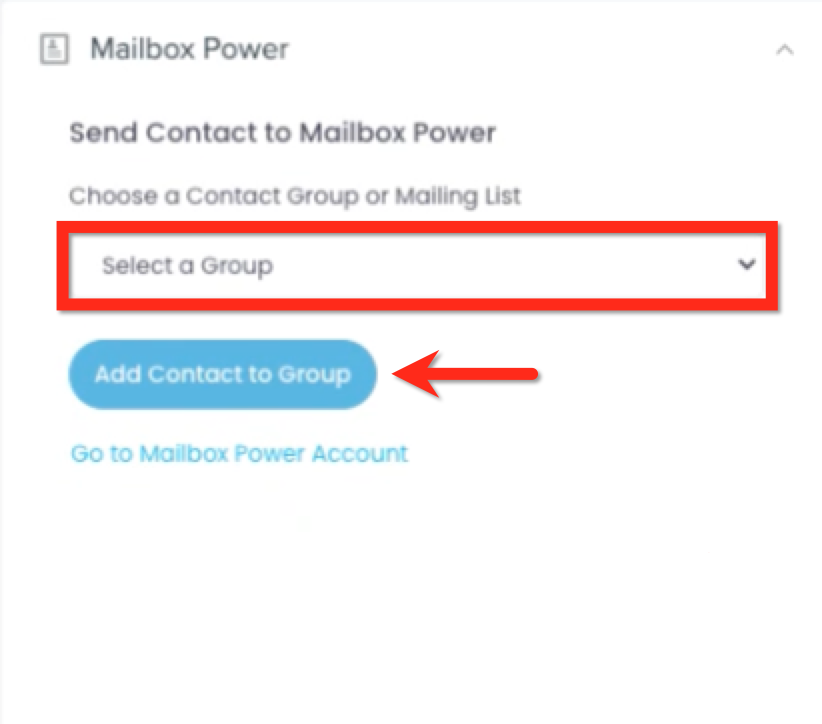Click the red arrow pointing at Add Contact
The height and width of the screenshot is (724, 822).
click(x=465, y=374)
